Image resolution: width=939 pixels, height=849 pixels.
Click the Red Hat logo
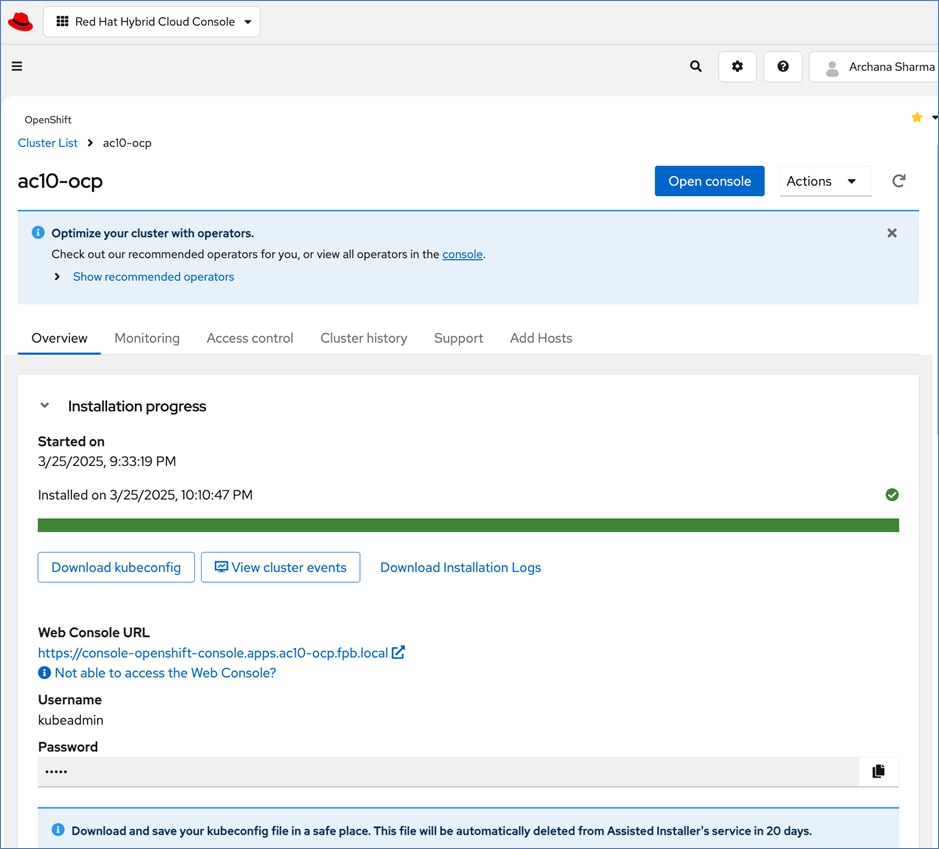(20, 22)
